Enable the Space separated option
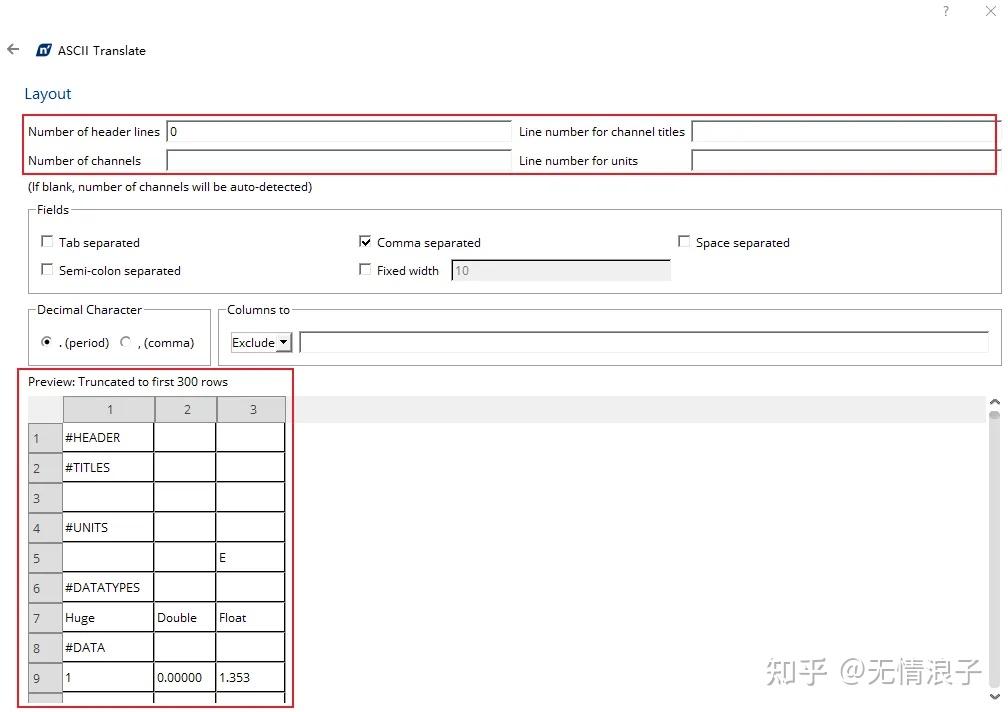 pyautogui.click(x=684, y=240)
